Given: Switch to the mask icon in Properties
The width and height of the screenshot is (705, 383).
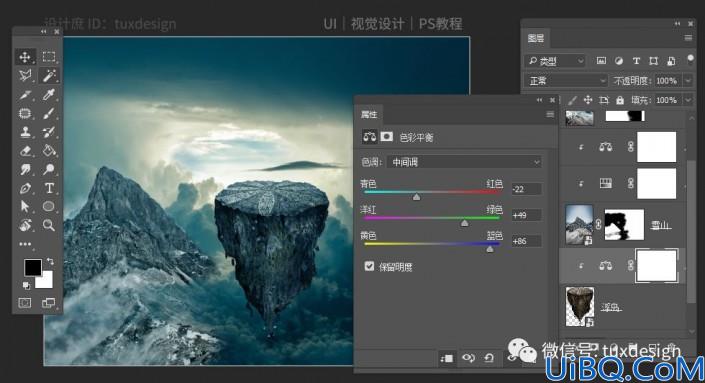Looking at the screenshot, I should 387,137.
